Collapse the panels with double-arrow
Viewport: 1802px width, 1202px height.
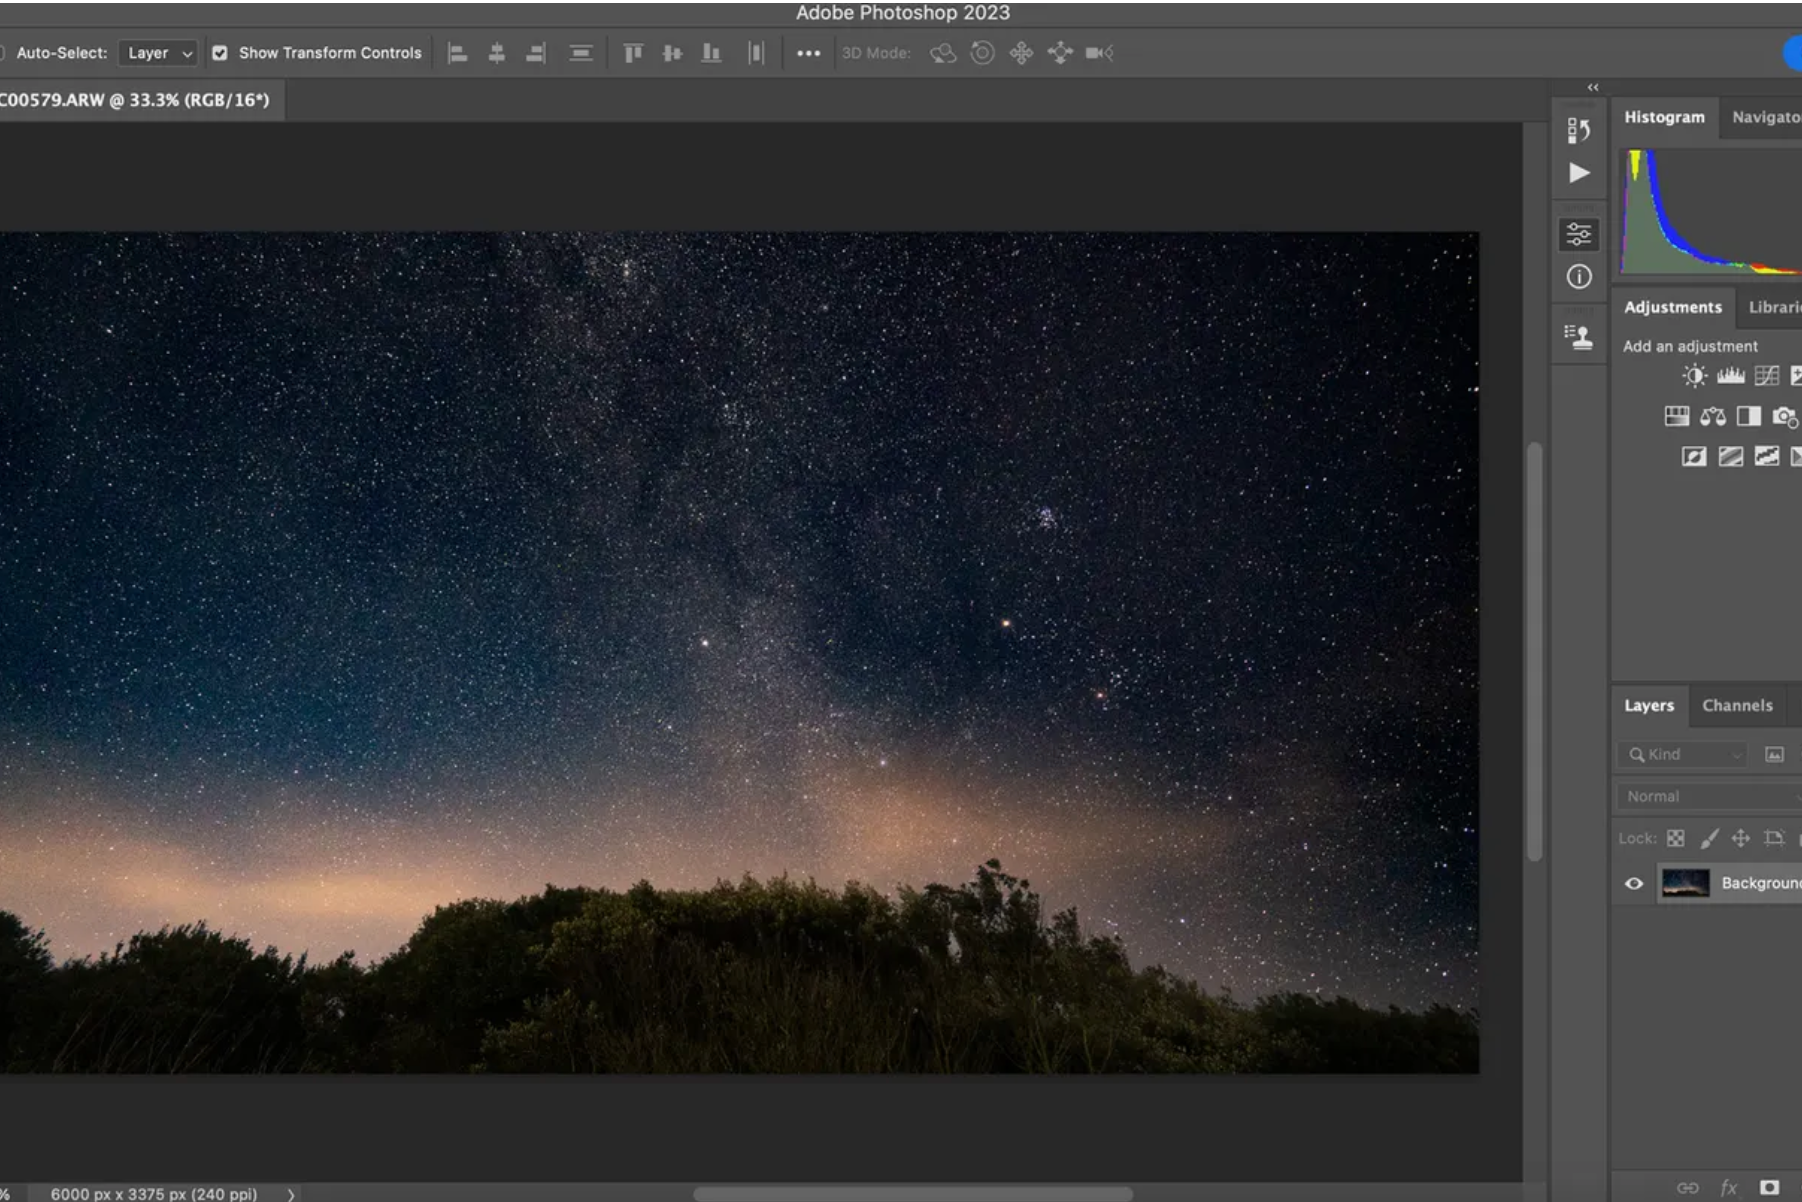1593,87
